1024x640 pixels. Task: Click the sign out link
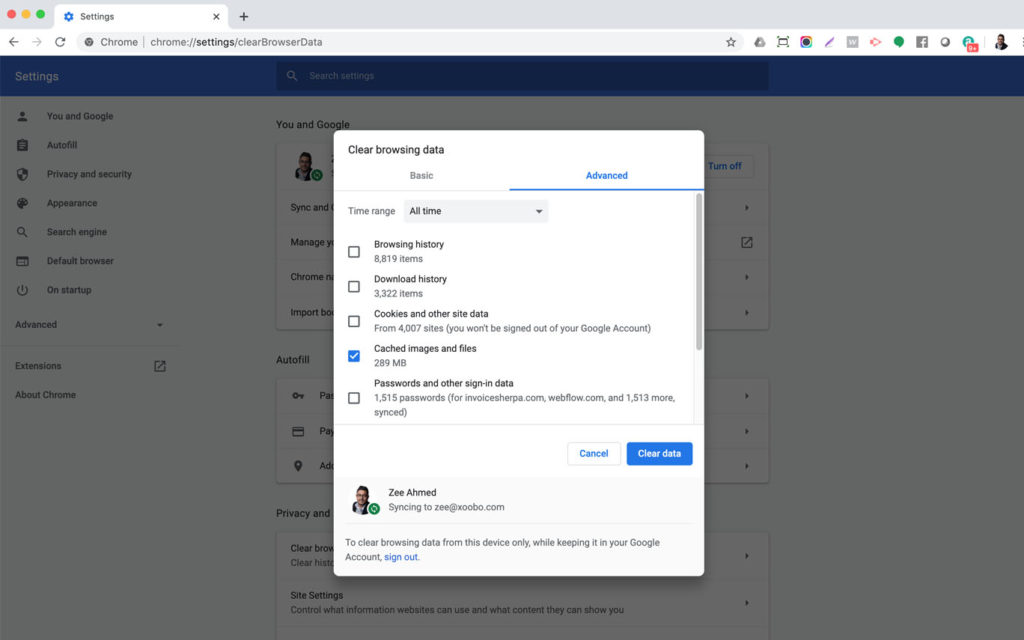point(400,557)
